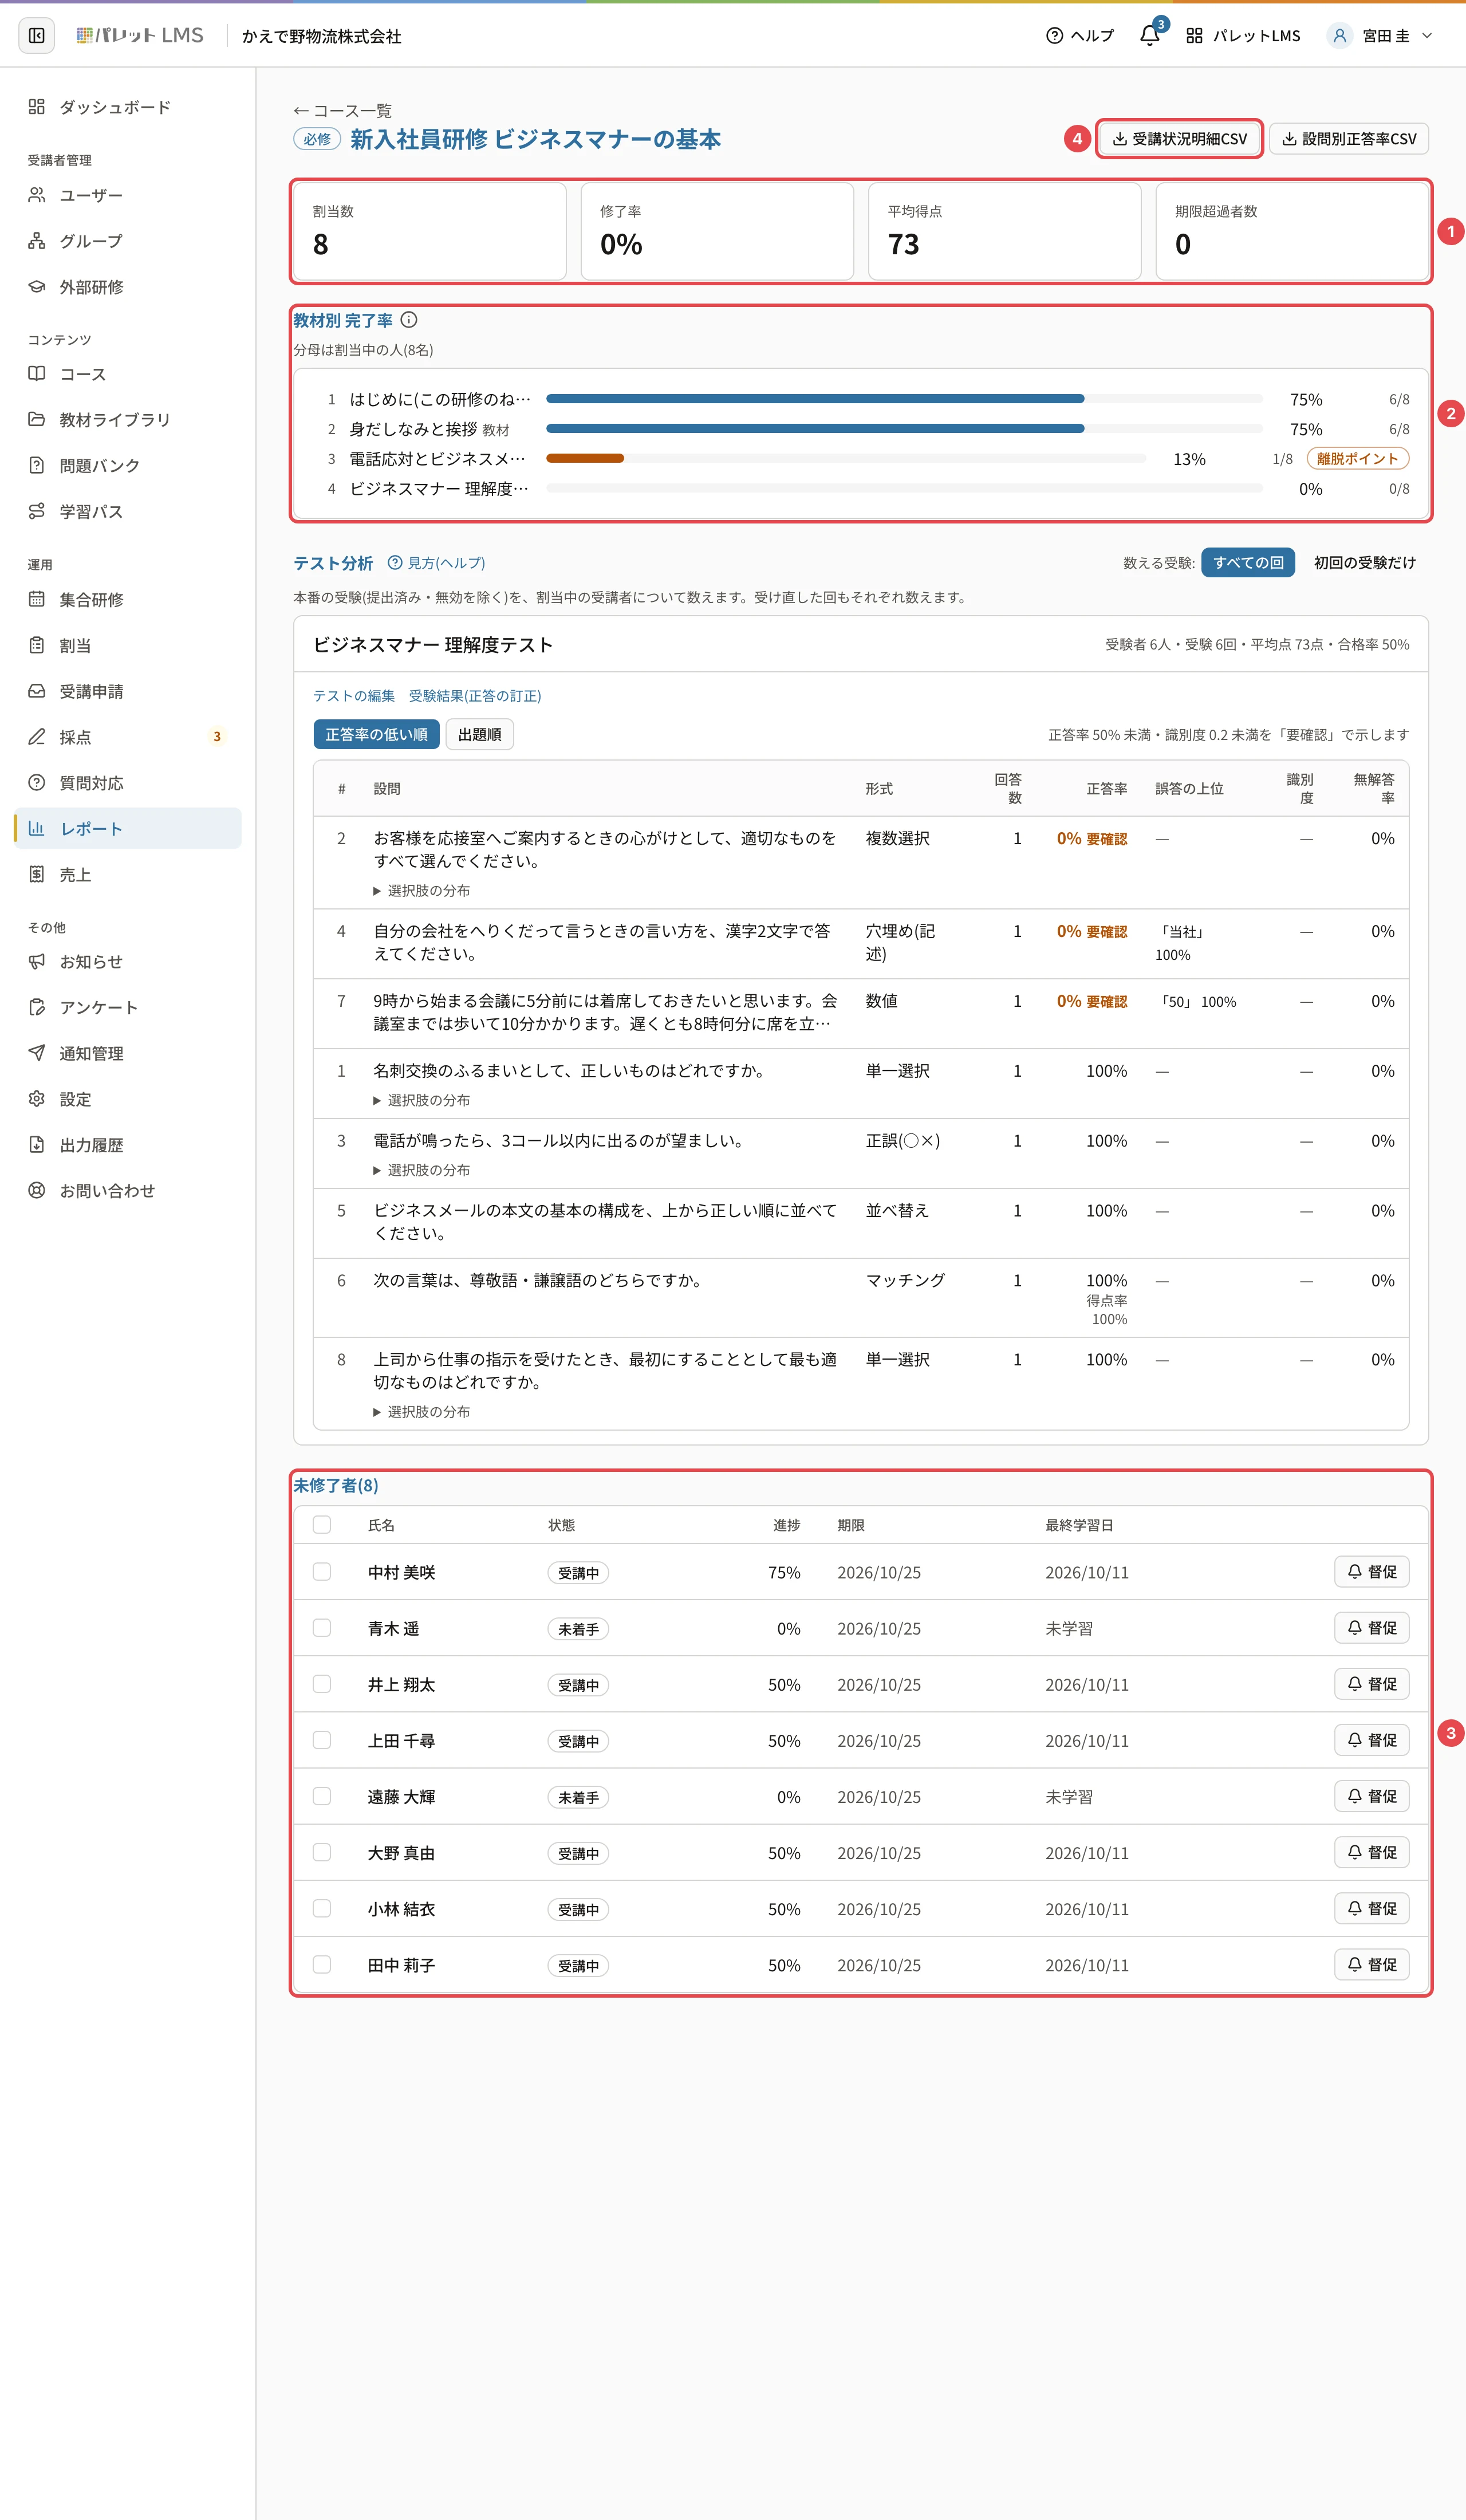Send 督促 reminder to 大野 真由
Viewport: 1466px width, 2520px height.
click(x=1372, y=1852)
